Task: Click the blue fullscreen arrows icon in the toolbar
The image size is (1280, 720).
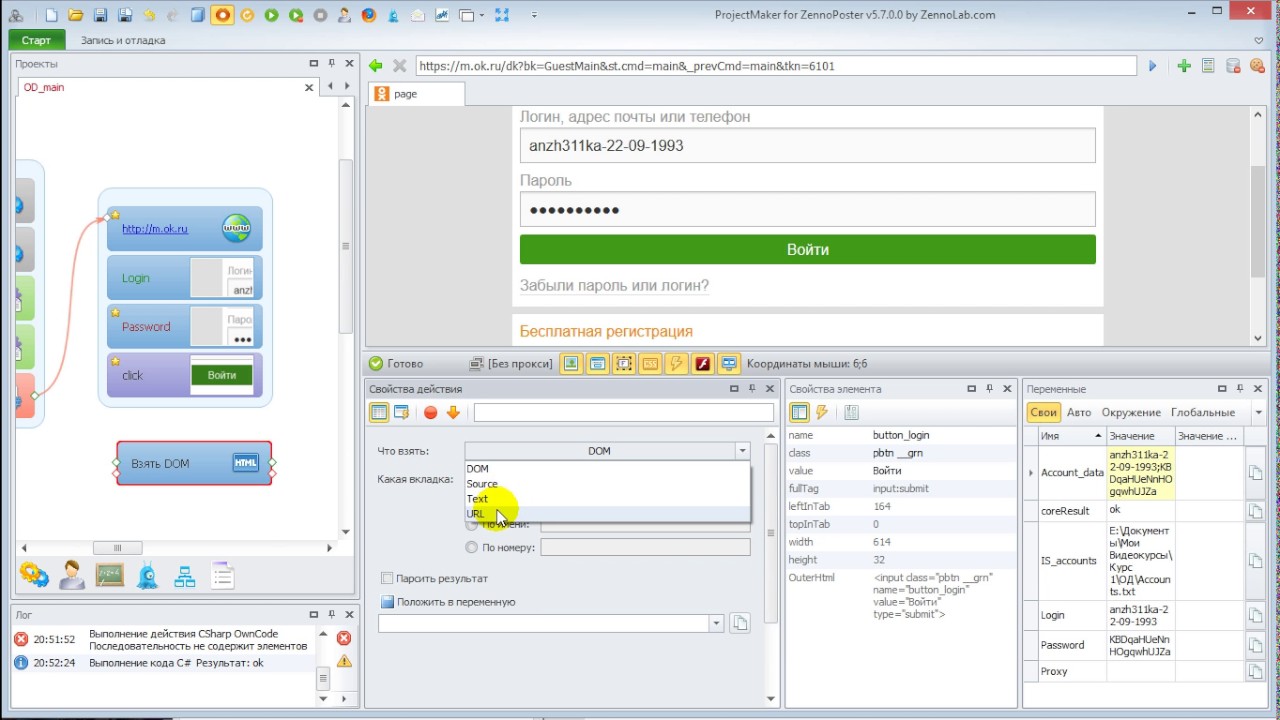Action: tap(501, 15)
